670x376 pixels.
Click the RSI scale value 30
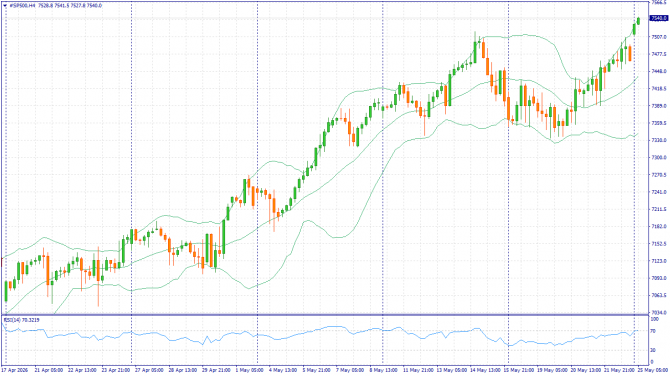(653, 350)
